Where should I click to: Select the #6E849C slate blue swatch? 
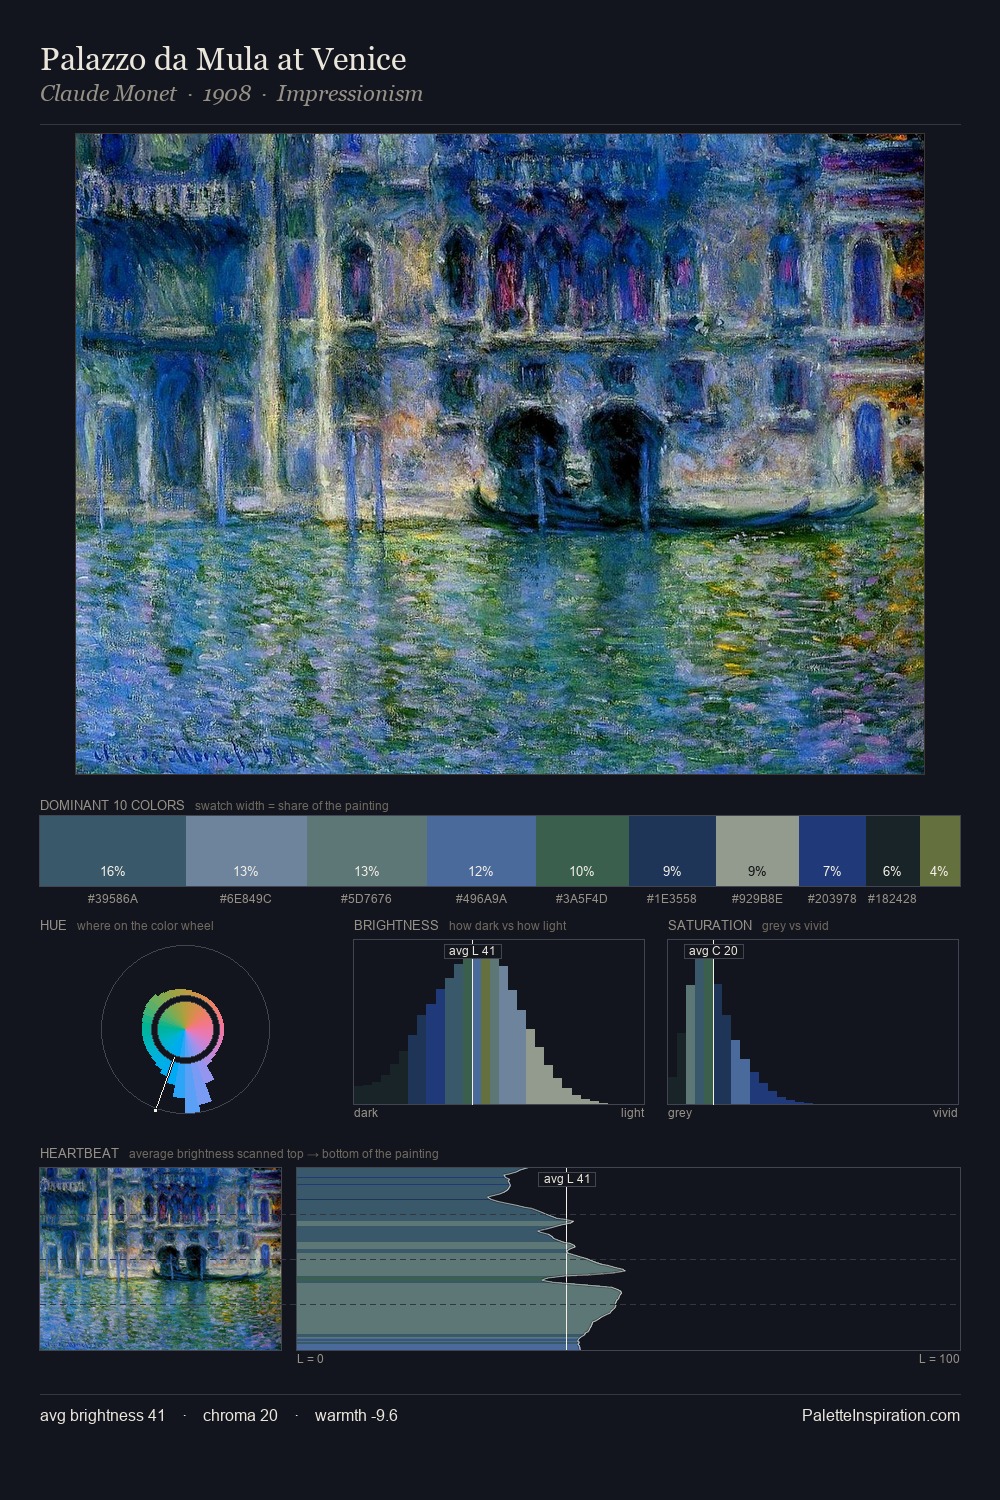click(x=246, y=851)
